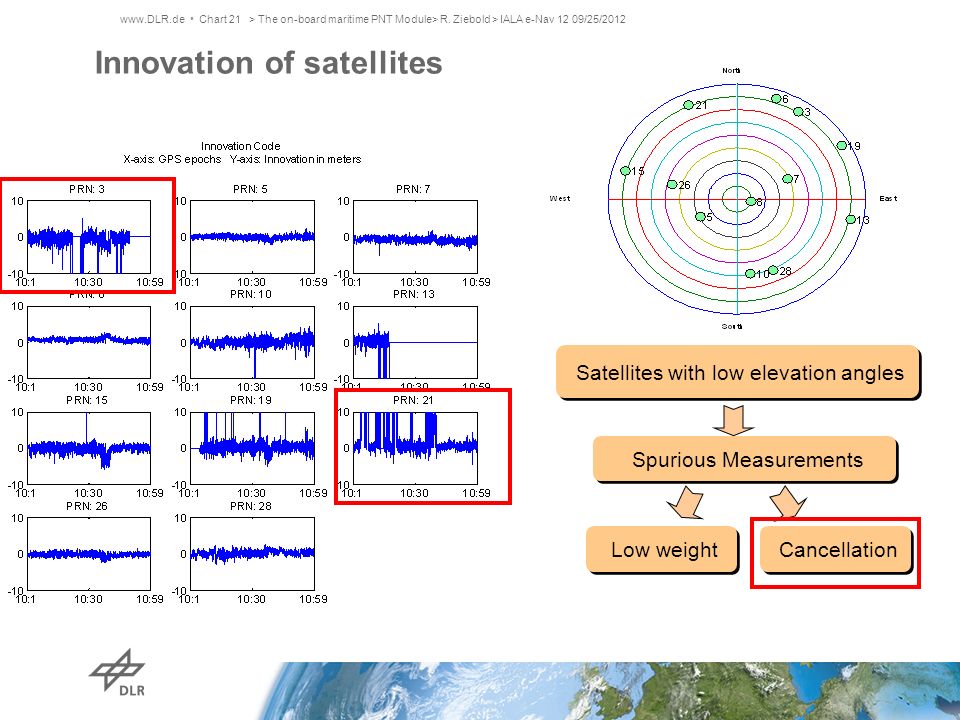Click satellite marker 7 on skyplot

coord(787,179)
